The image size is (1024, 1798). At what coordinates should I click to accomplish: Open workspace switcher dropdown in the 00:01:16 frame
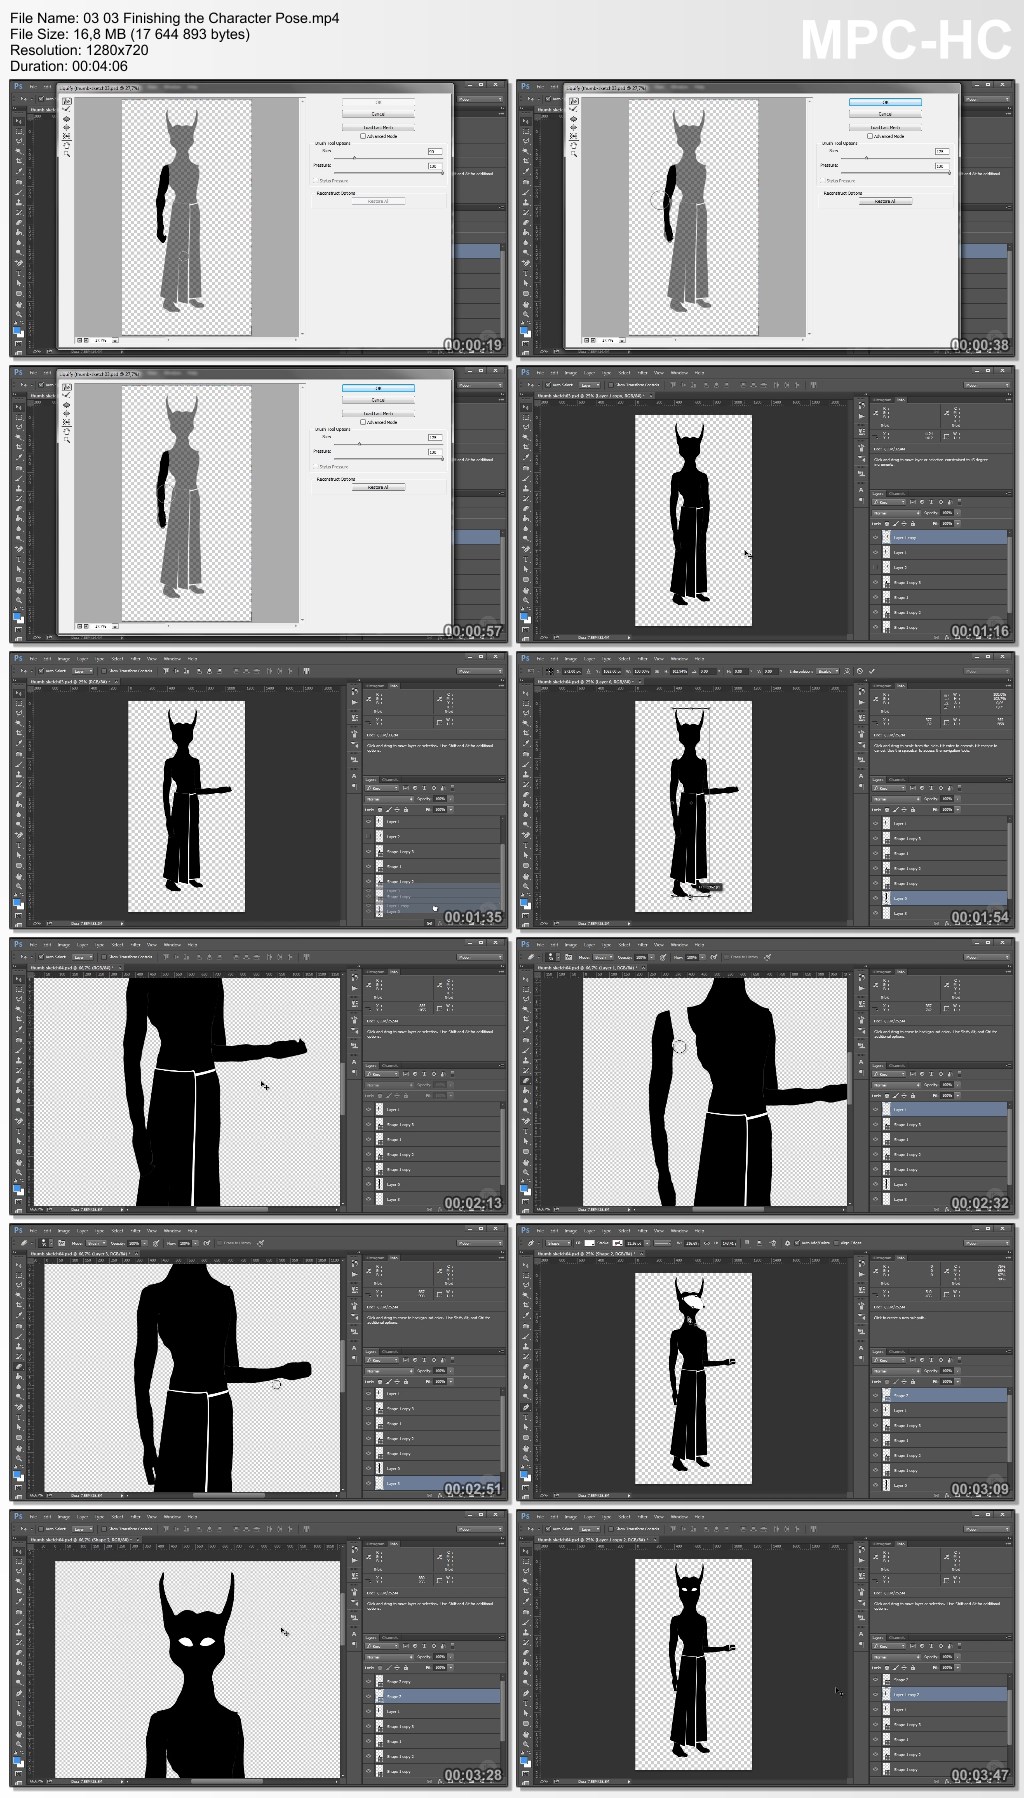tap(984, 384)
